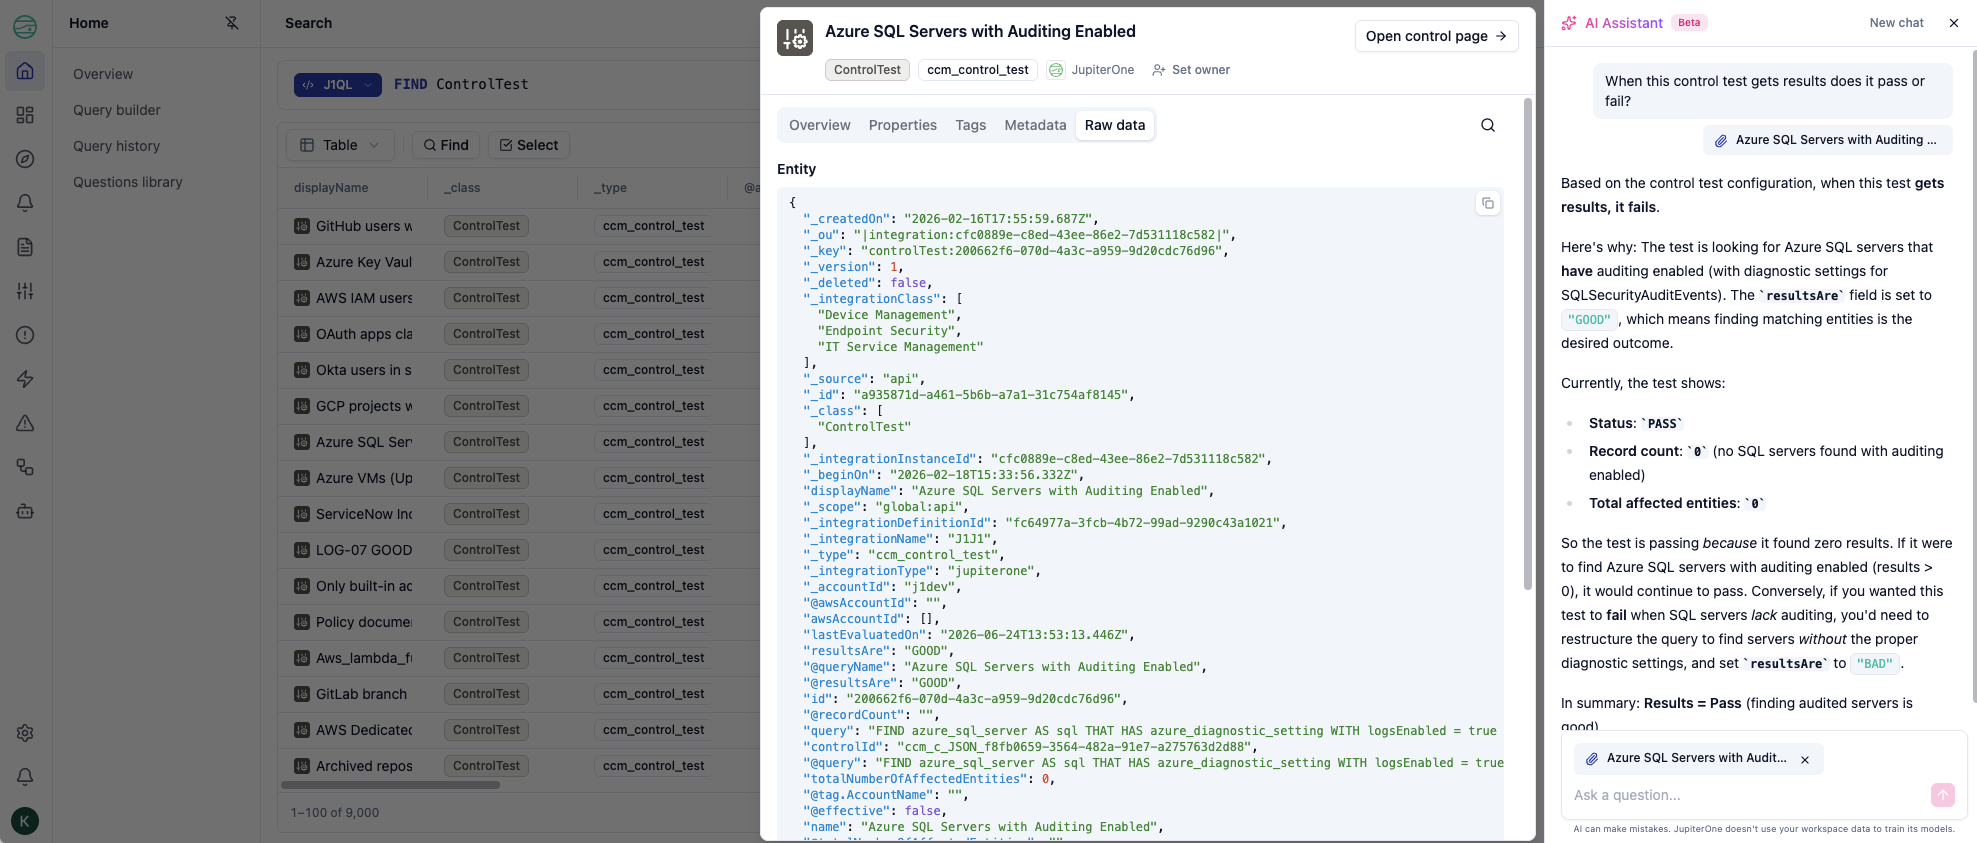Screen dimensions: 1977x843
Task: Click the FIND ControlTest query field
Action: point(461,85)
